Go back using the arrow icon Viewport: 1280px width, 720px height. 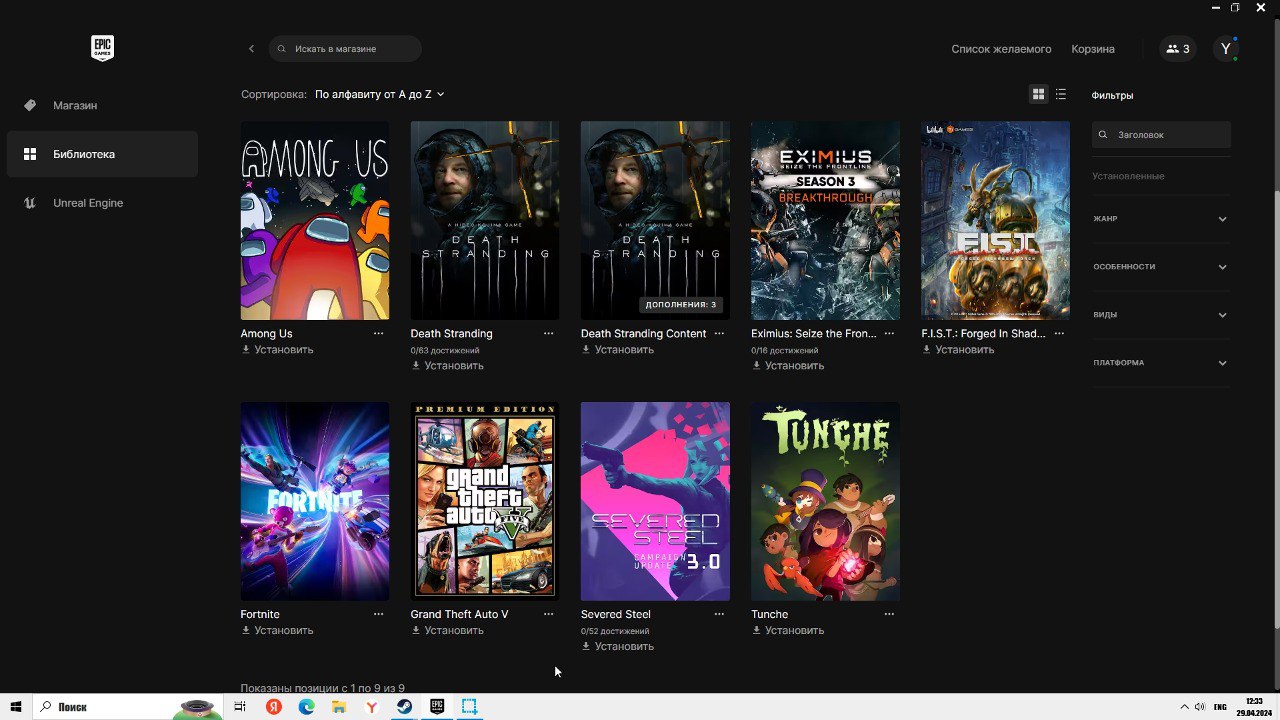pos(251,49)
